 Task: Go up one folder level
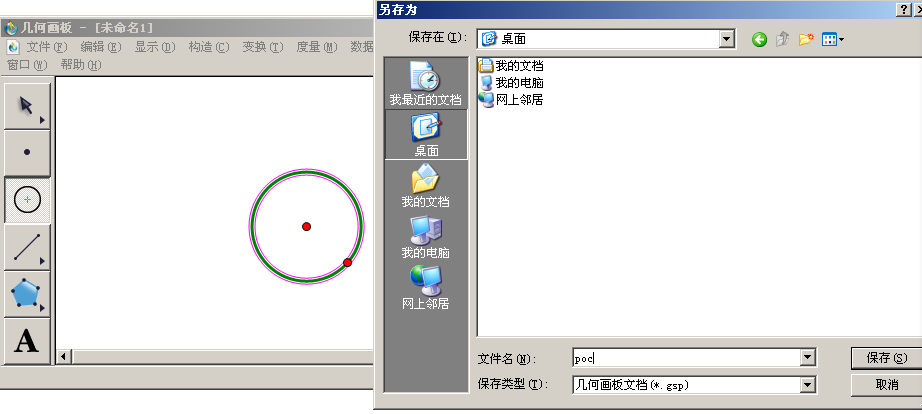point(783,39)
